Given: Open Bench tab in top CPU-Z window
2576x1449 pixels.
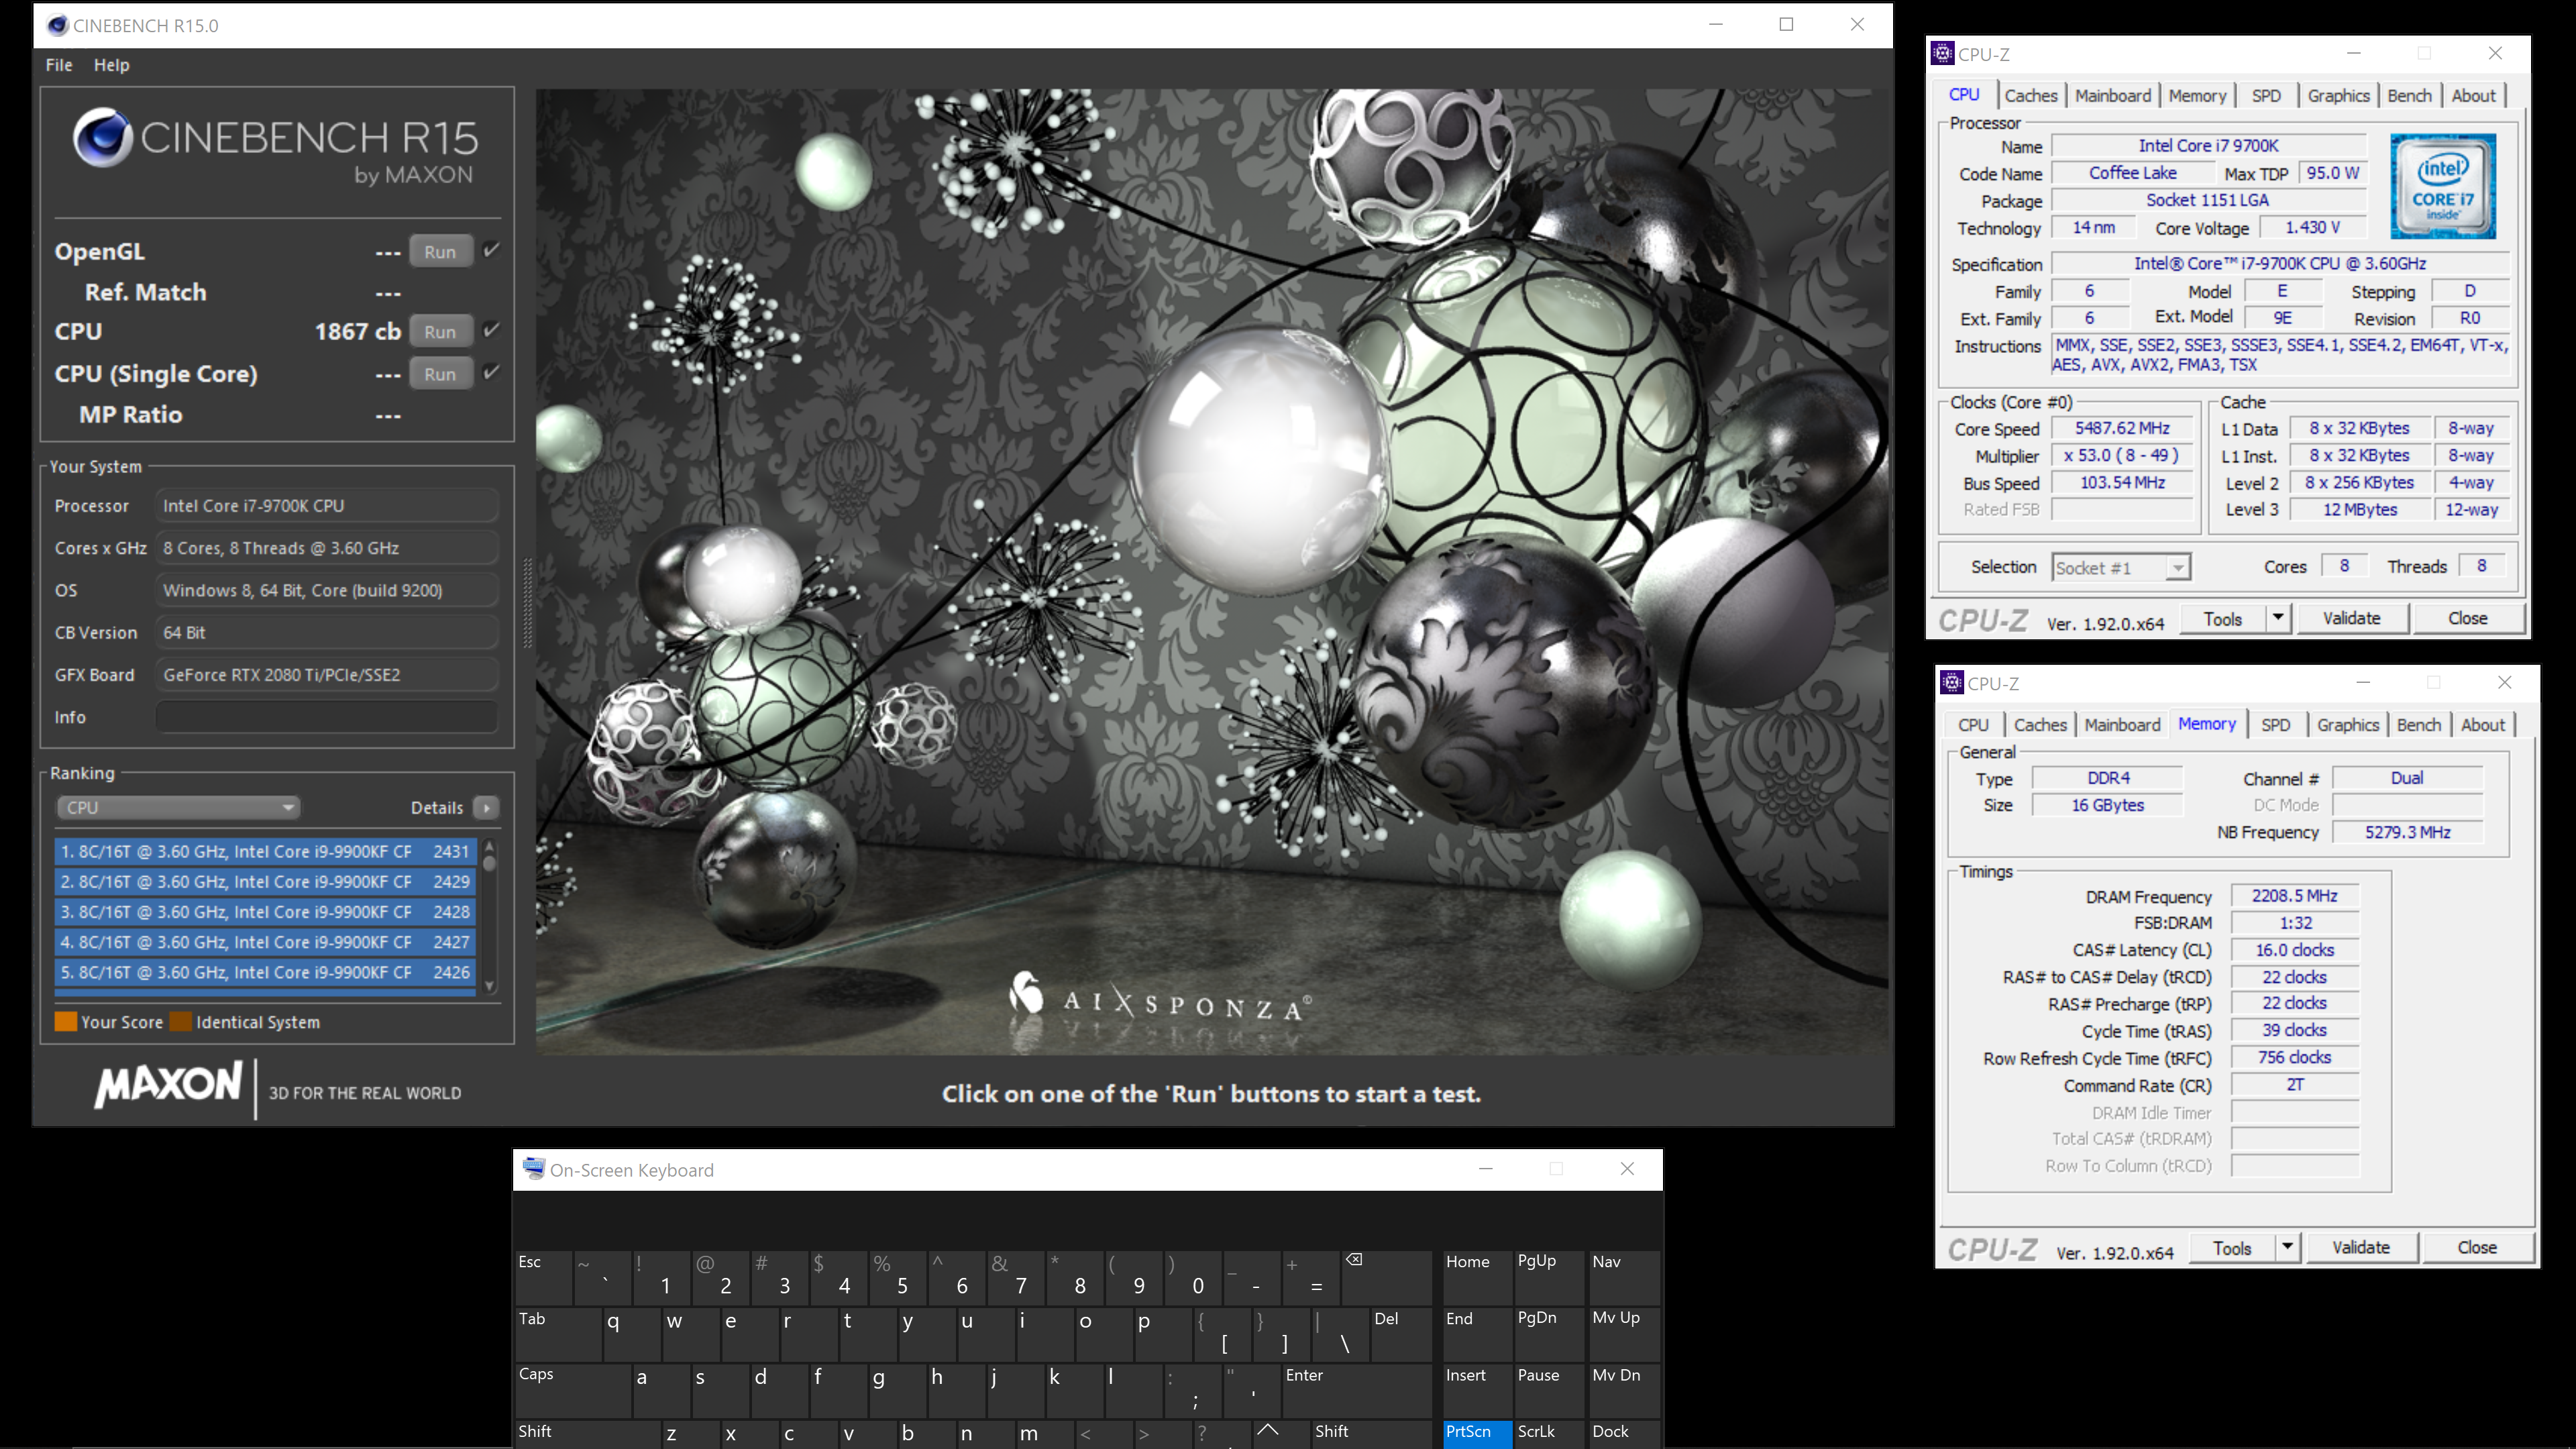Looking at the screenshot, I should [x=2409, y=96].
